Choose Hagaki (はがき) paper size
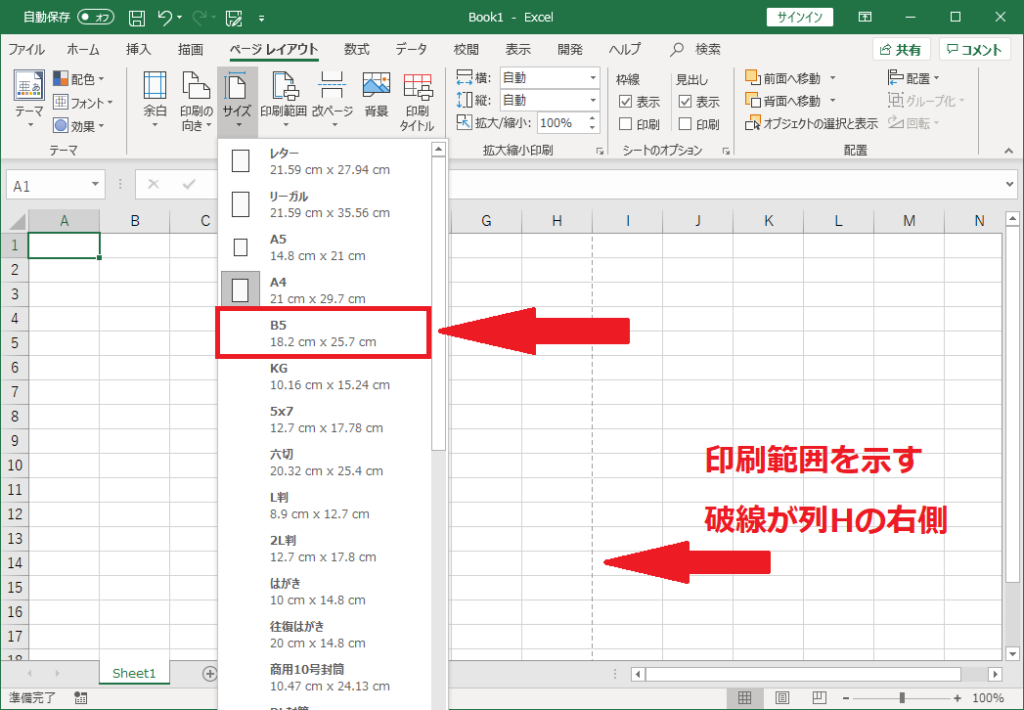Screen dimensions: 1024x710 [x=325, y=591]
